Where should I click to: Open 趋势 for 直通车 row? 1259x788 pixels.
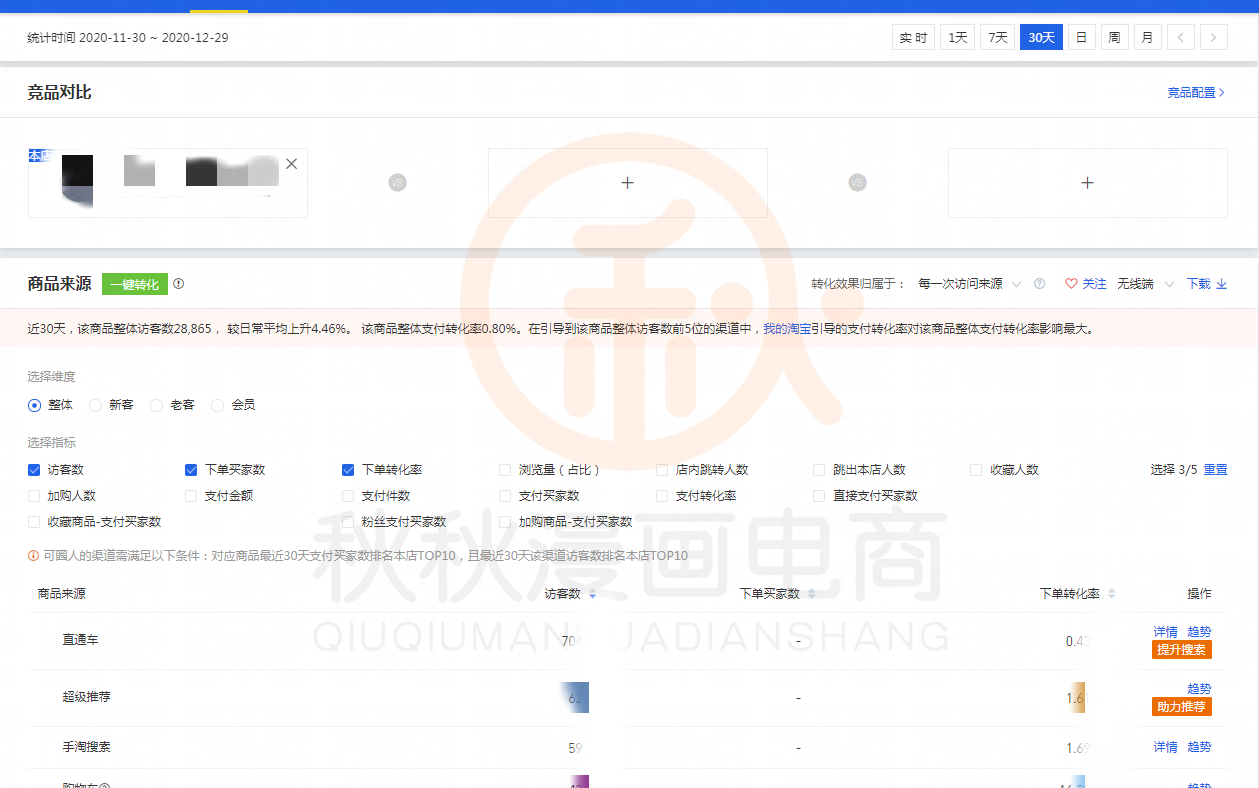click(1199, 632)
